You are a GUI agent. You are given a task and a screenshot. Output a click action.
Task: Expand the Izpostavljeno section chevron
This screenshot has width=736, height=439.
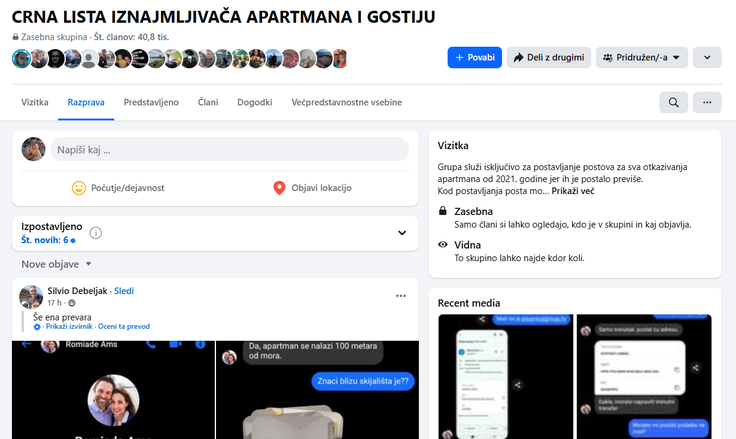pyautogui.click(x=402, y=233)
